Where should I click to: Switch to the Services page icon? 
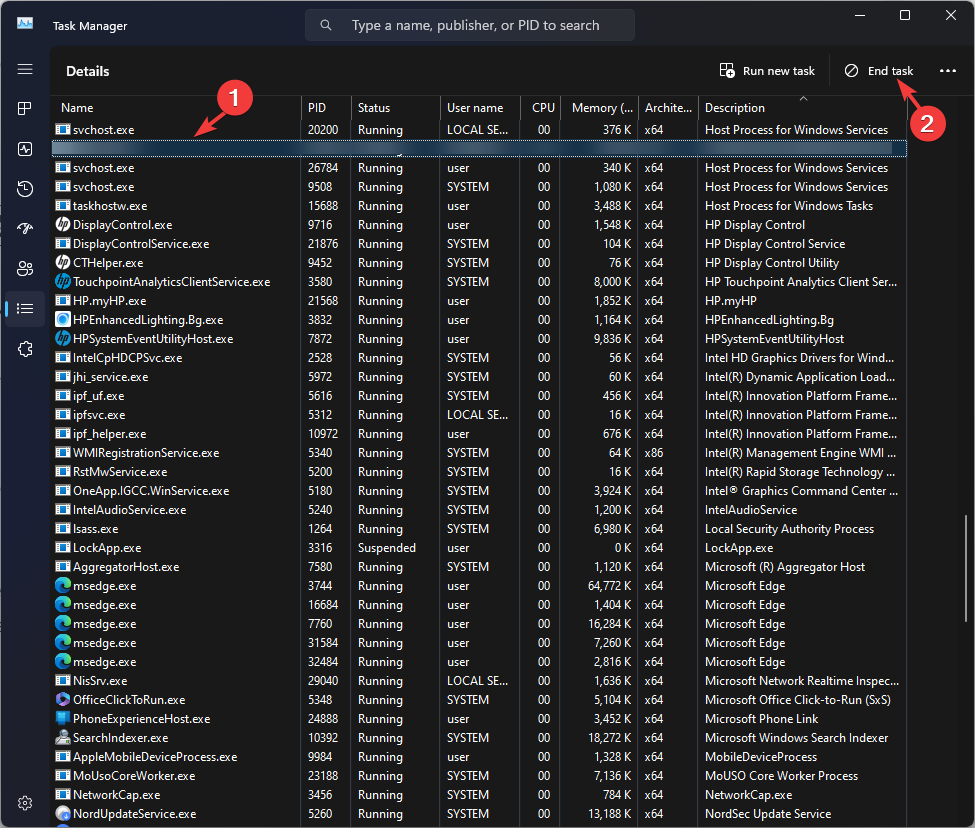tap(25, 349)
